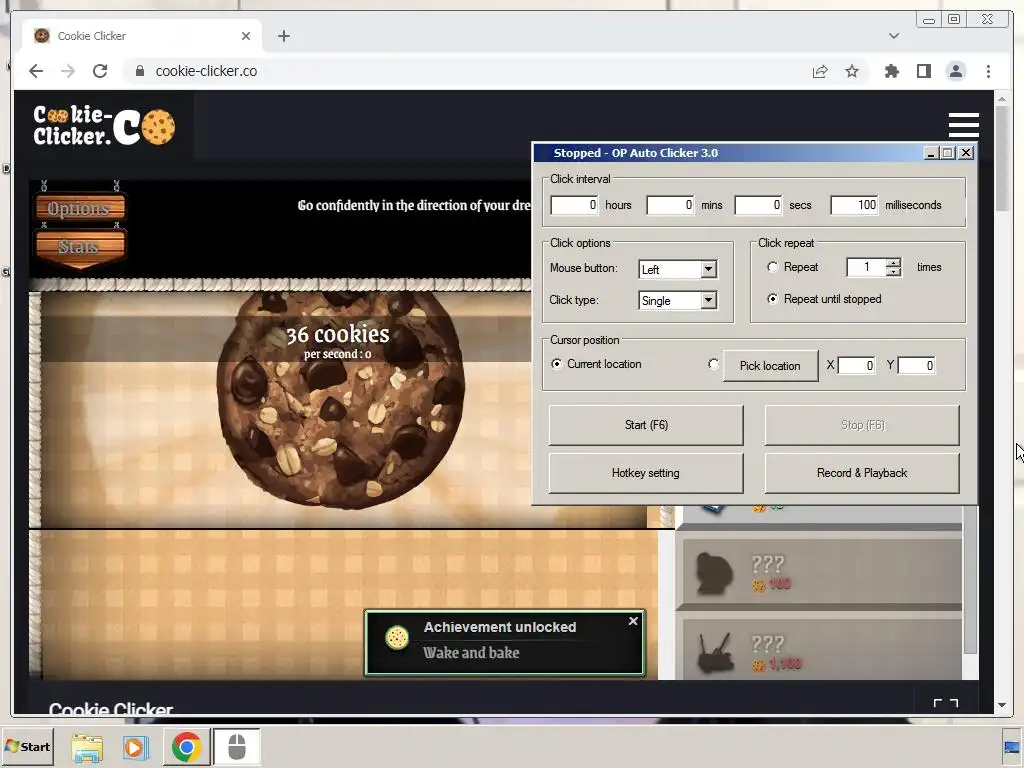Switch to OP Auto Clicker taskbar icon
The image size is (1024, 768).
tap(236, 746)
